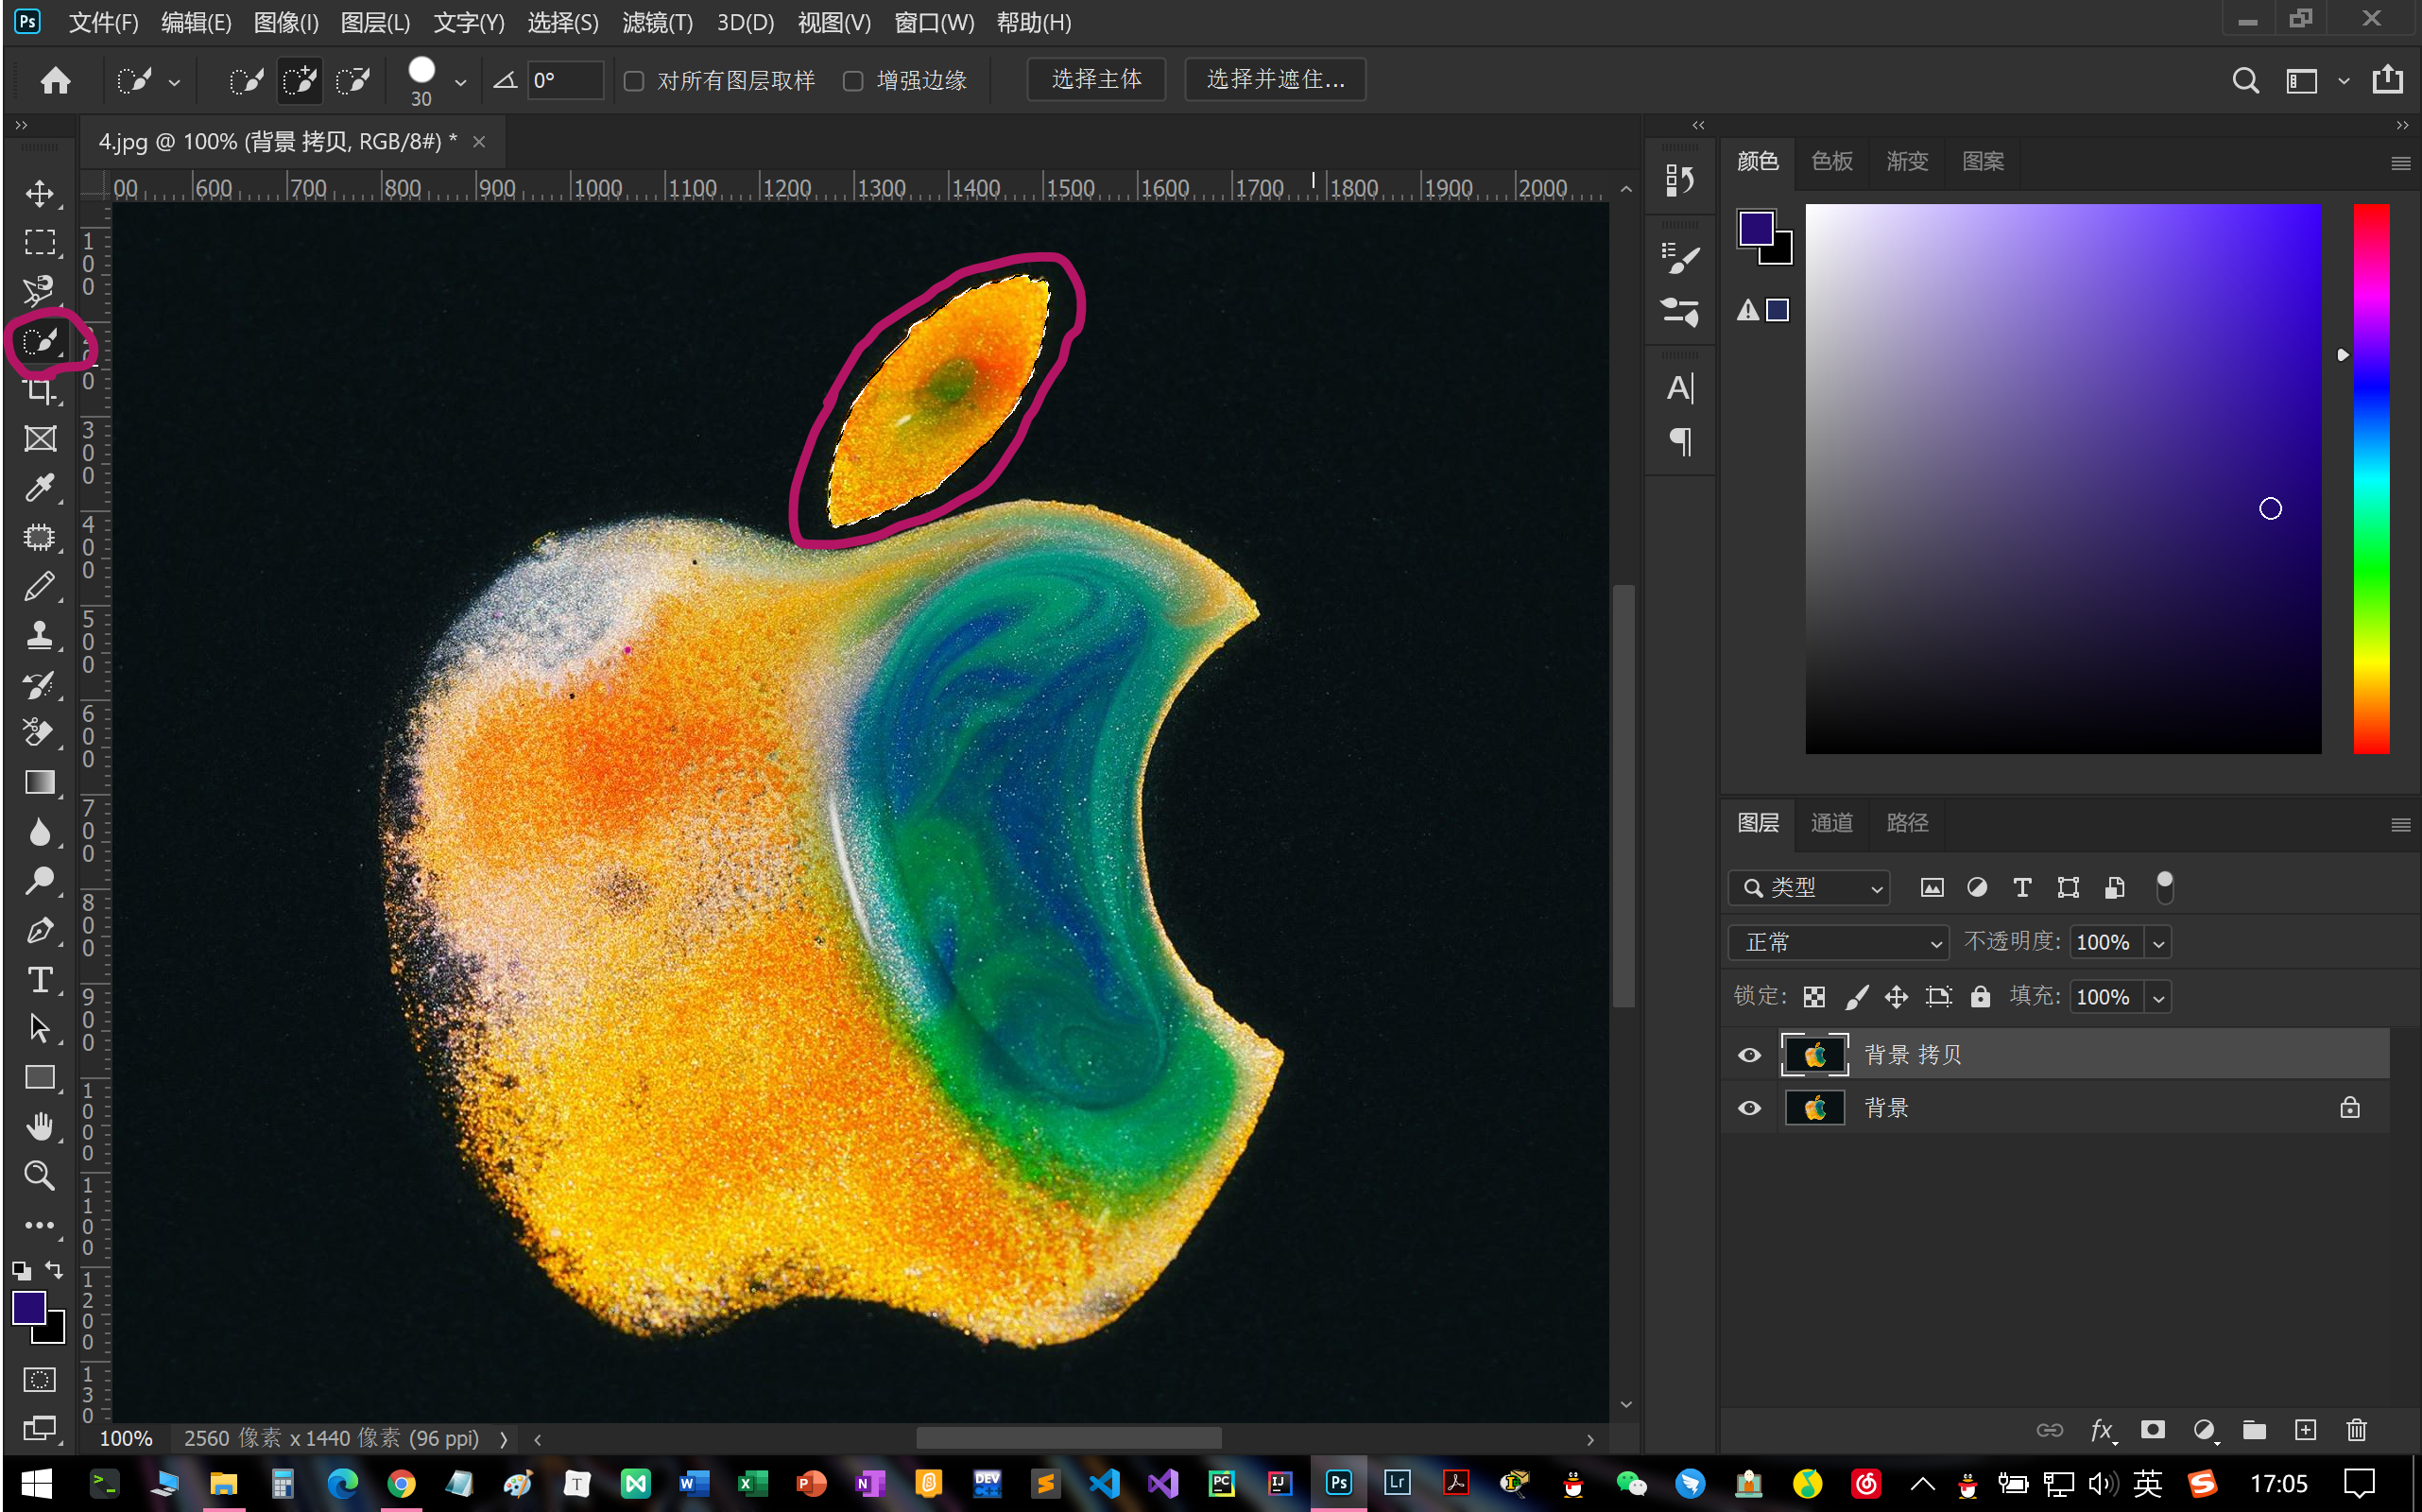
Task: Toggle lock transparent pixels
Action: coord(1813,997)
